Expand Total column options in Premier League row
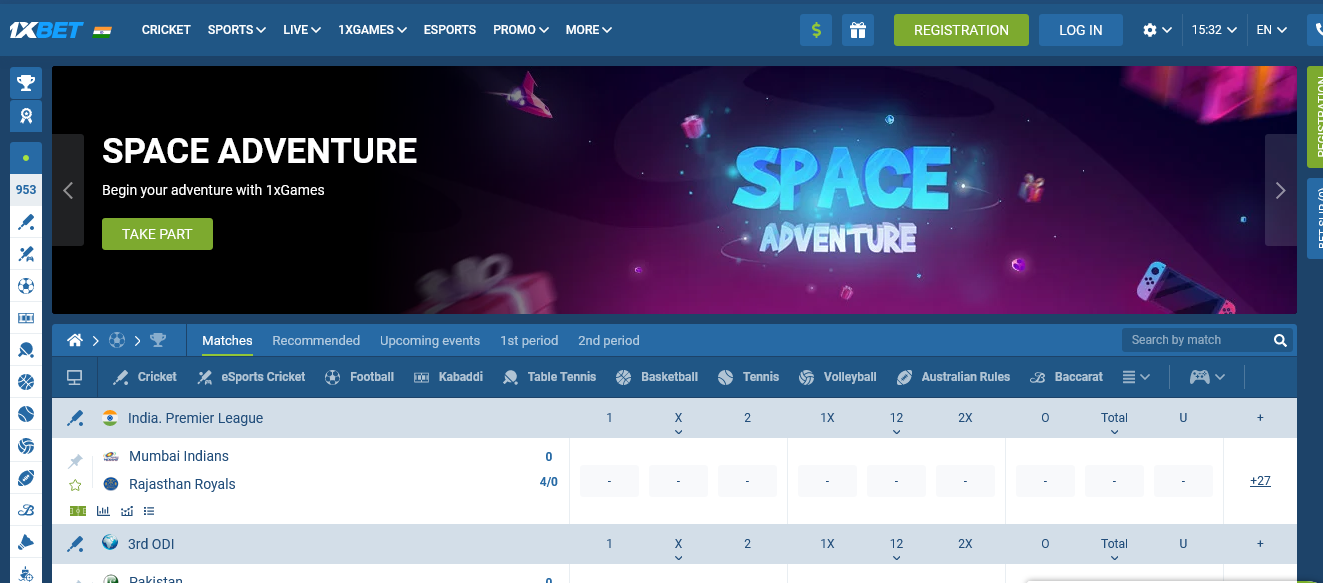 [1114, 432]
